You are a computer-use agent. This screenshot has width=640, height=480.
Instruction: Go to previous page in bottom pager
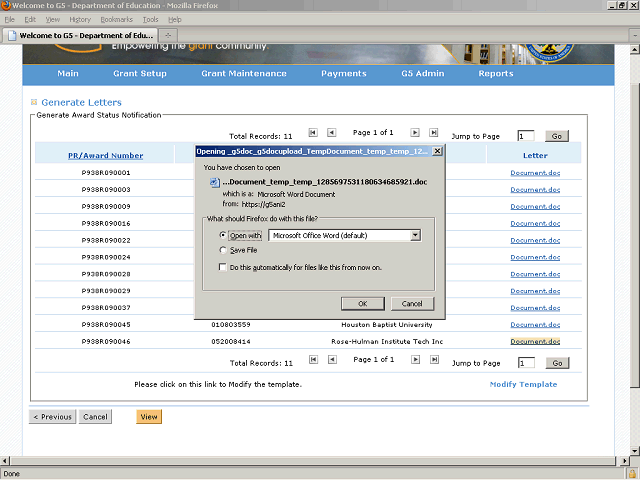click(x=332, y=360)
